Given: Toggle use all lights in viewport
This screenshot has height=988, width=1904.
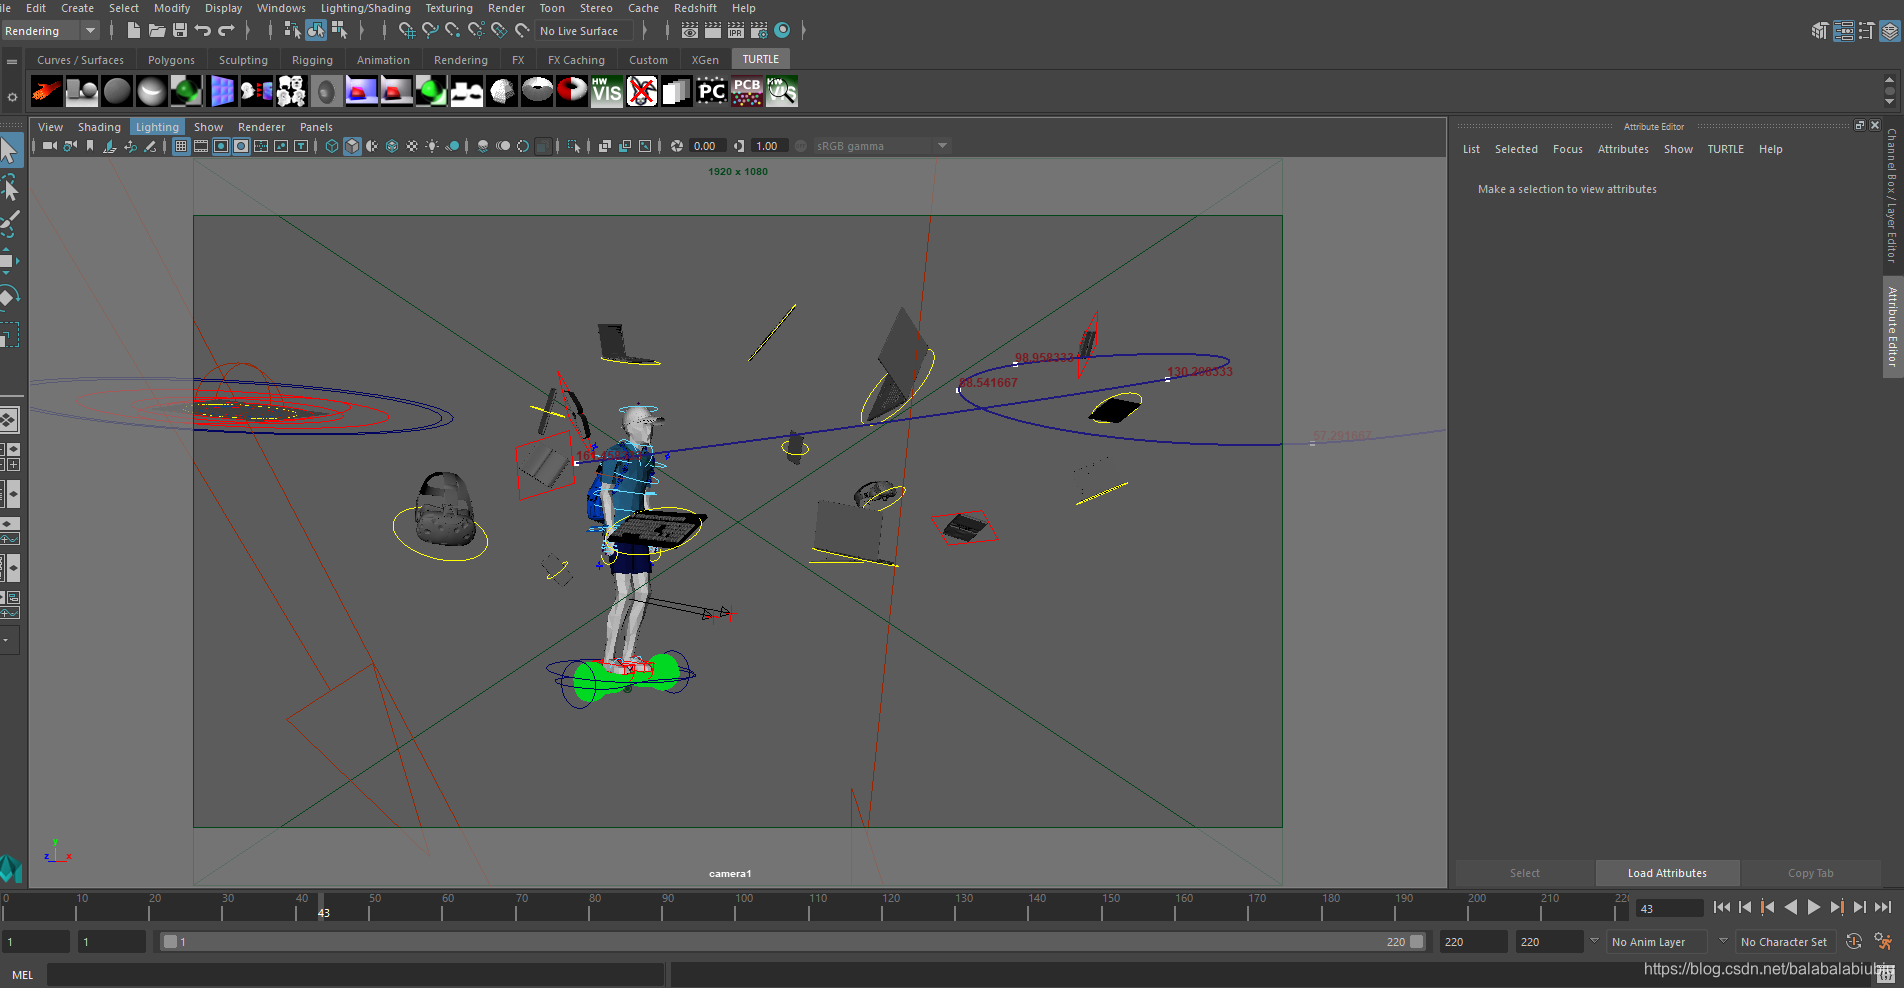Looking at the screenshot, I should 432,146.
